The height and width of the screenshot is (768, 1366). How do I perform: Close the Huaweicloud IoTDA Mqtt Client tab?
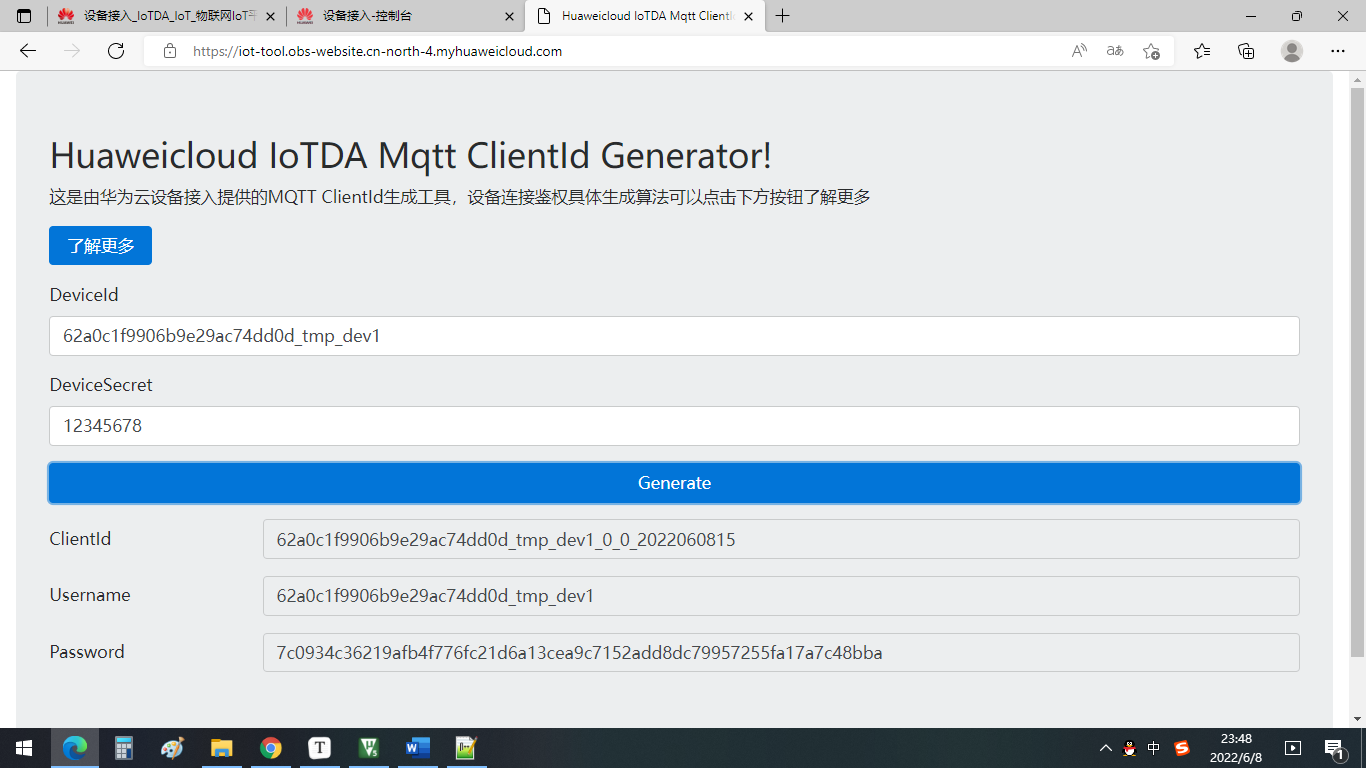750,16
